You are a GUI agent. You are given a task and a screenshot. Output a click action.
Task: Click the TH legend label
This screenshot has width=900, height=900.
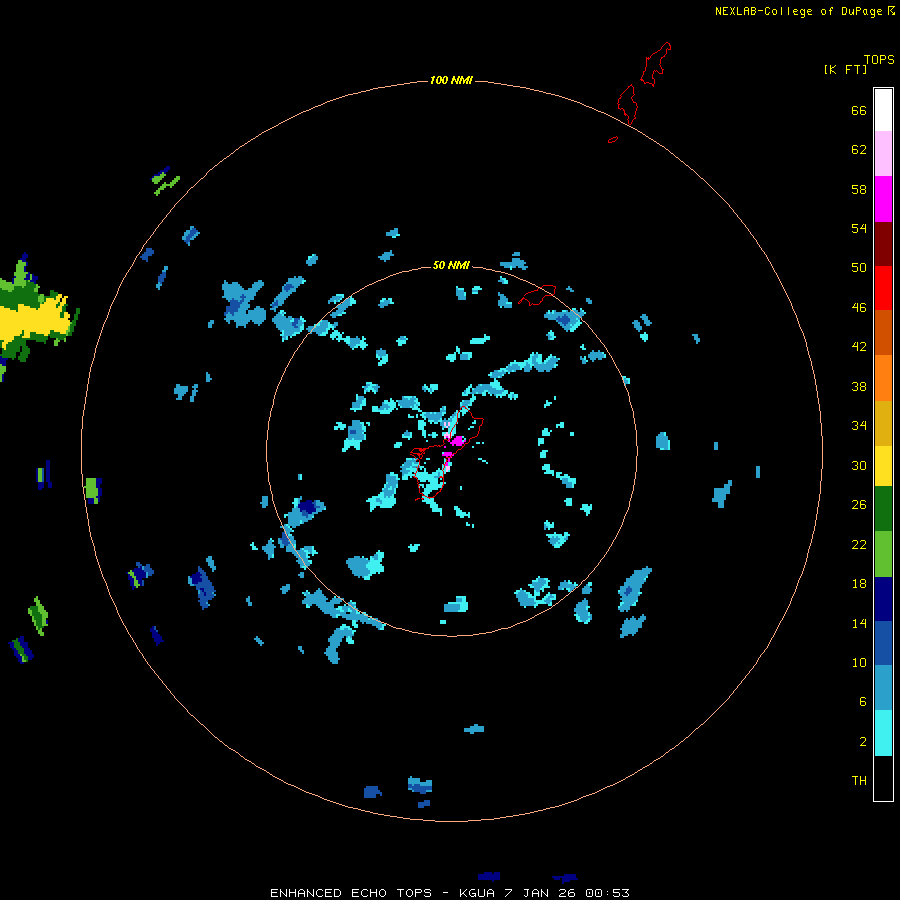859,781
